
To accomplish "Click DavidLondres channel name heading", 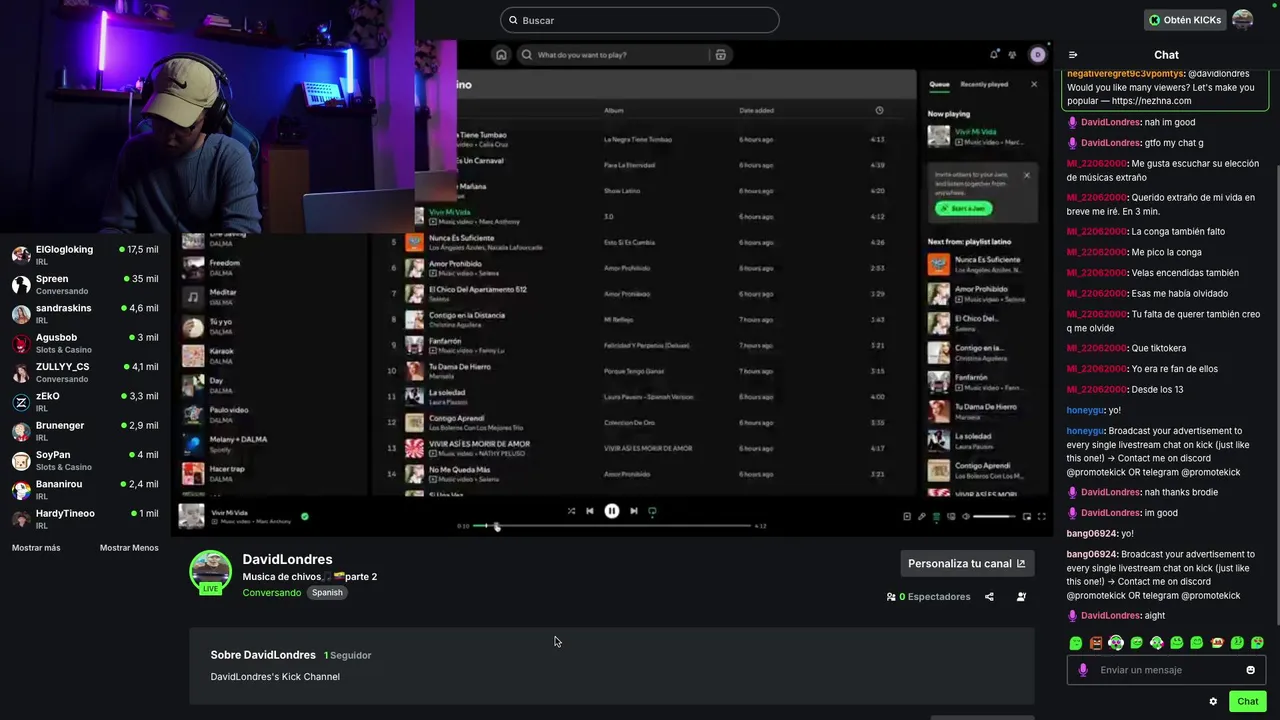I will coord(287,559).
